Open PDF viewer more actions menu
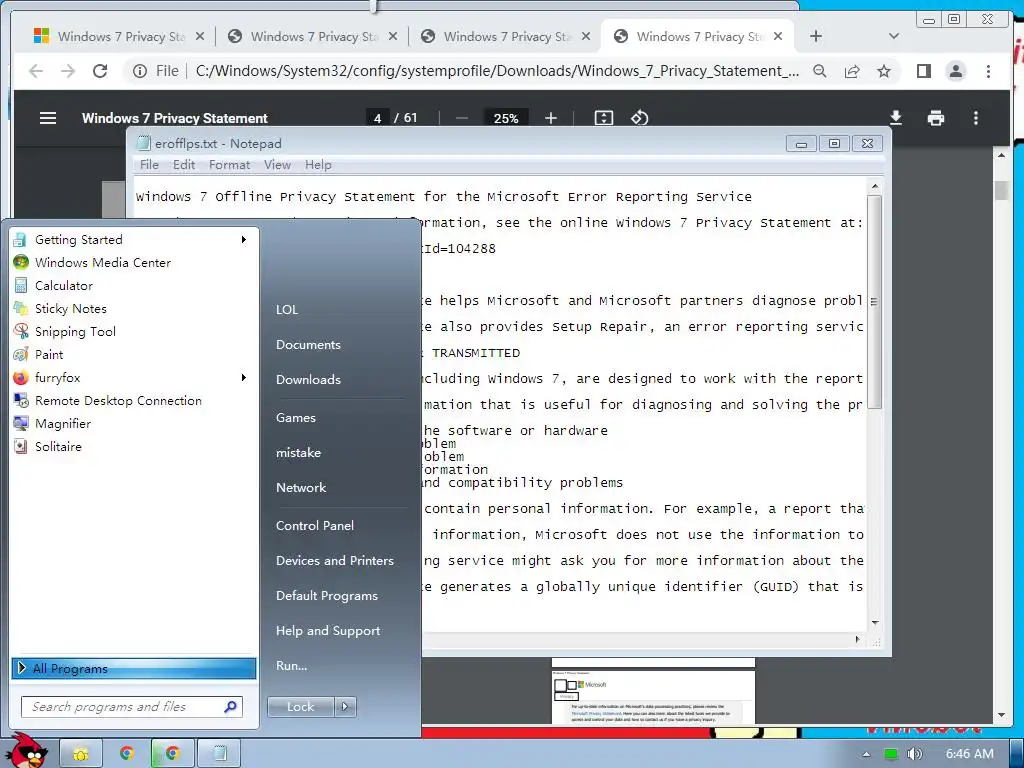Image resolution: width=1024 pixels, height=768 pixels. coord(976,118)
